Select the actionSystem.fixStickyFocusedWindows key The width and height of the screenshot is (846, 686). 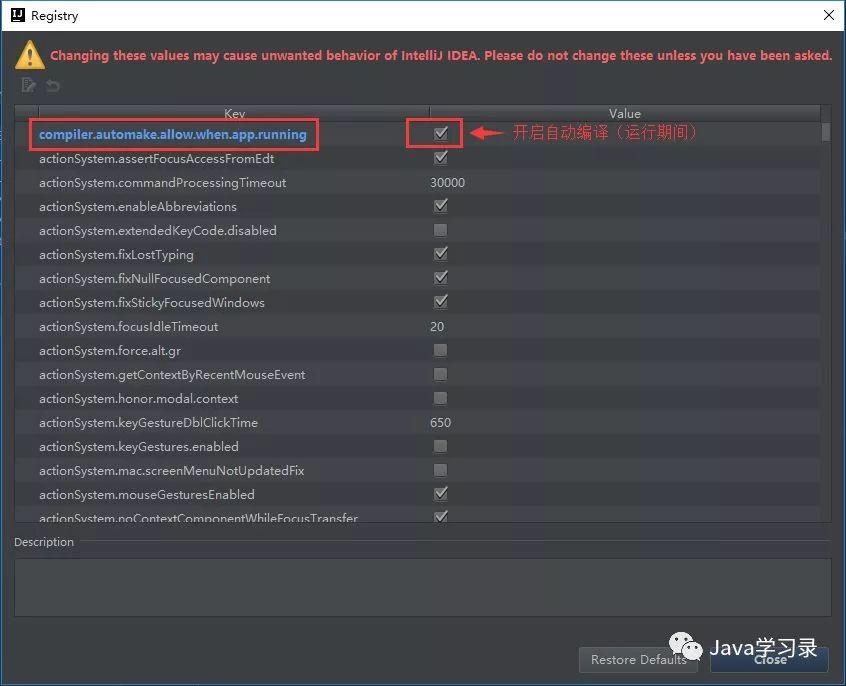(x=152, y=303)
